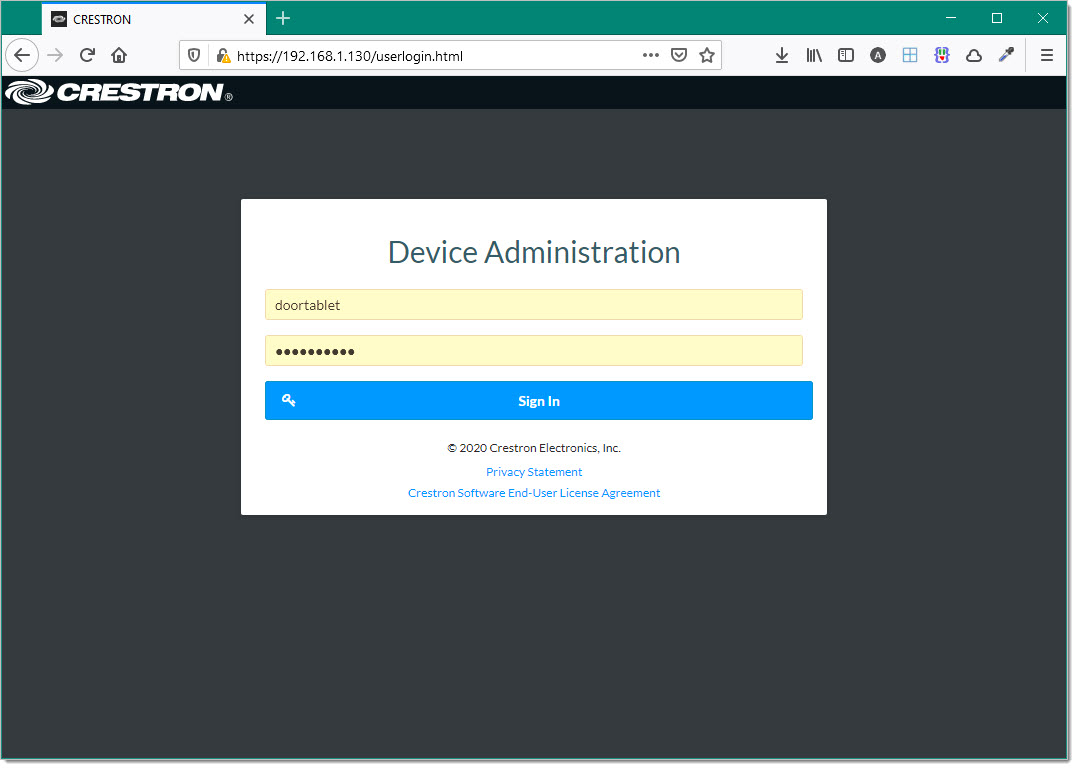Click the eyedropper color picker extension
The height and width of the screenshot is (768, 1076).
pyautogui.click(x=1006, y=56)
